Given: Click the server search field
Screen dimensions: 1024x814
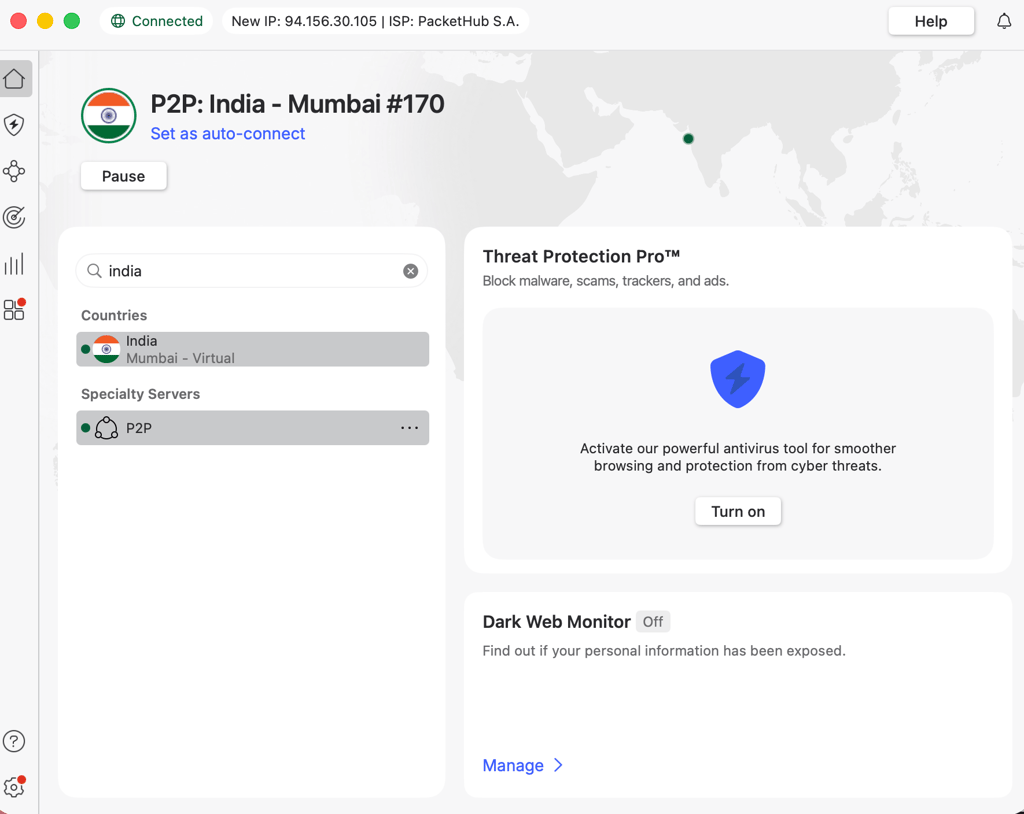Looking at the screenshot, I should click(252, 271).
